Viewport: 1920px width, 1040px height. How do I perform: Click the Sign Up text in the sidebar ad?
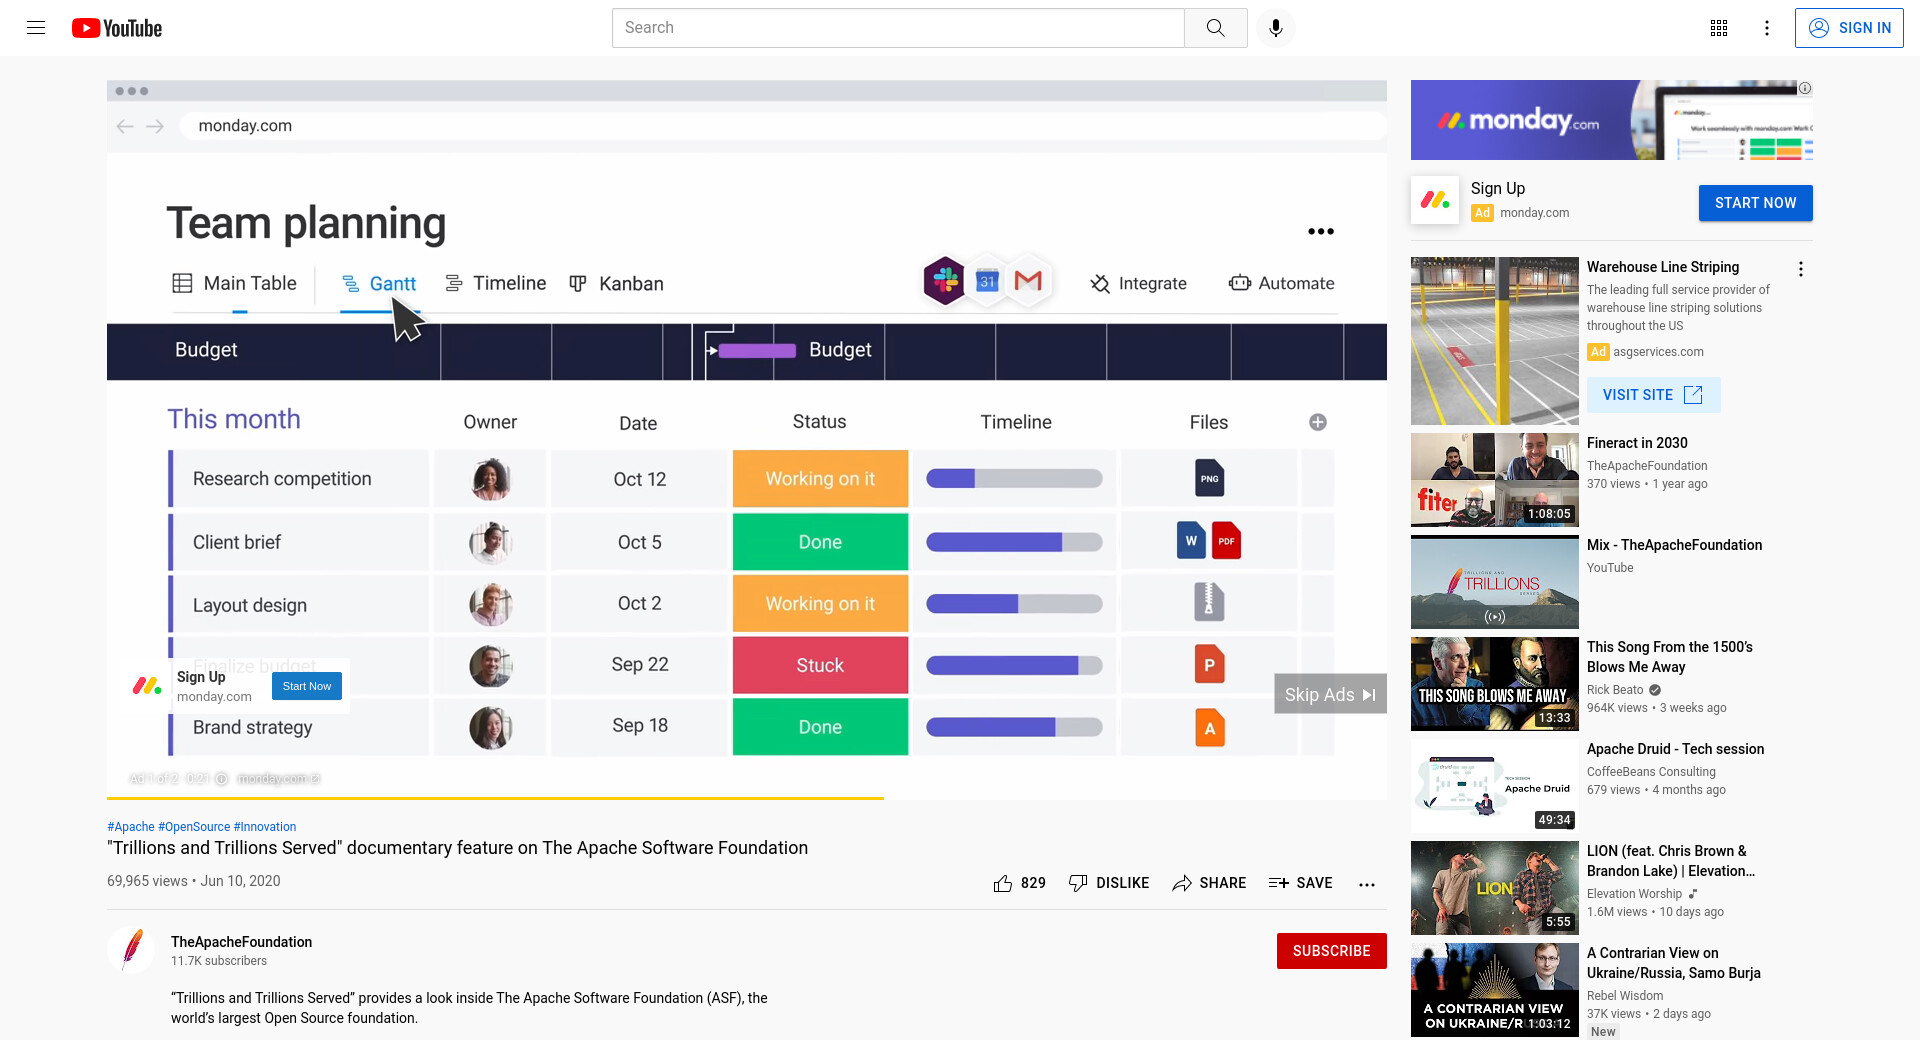[x=1497, y=188]
